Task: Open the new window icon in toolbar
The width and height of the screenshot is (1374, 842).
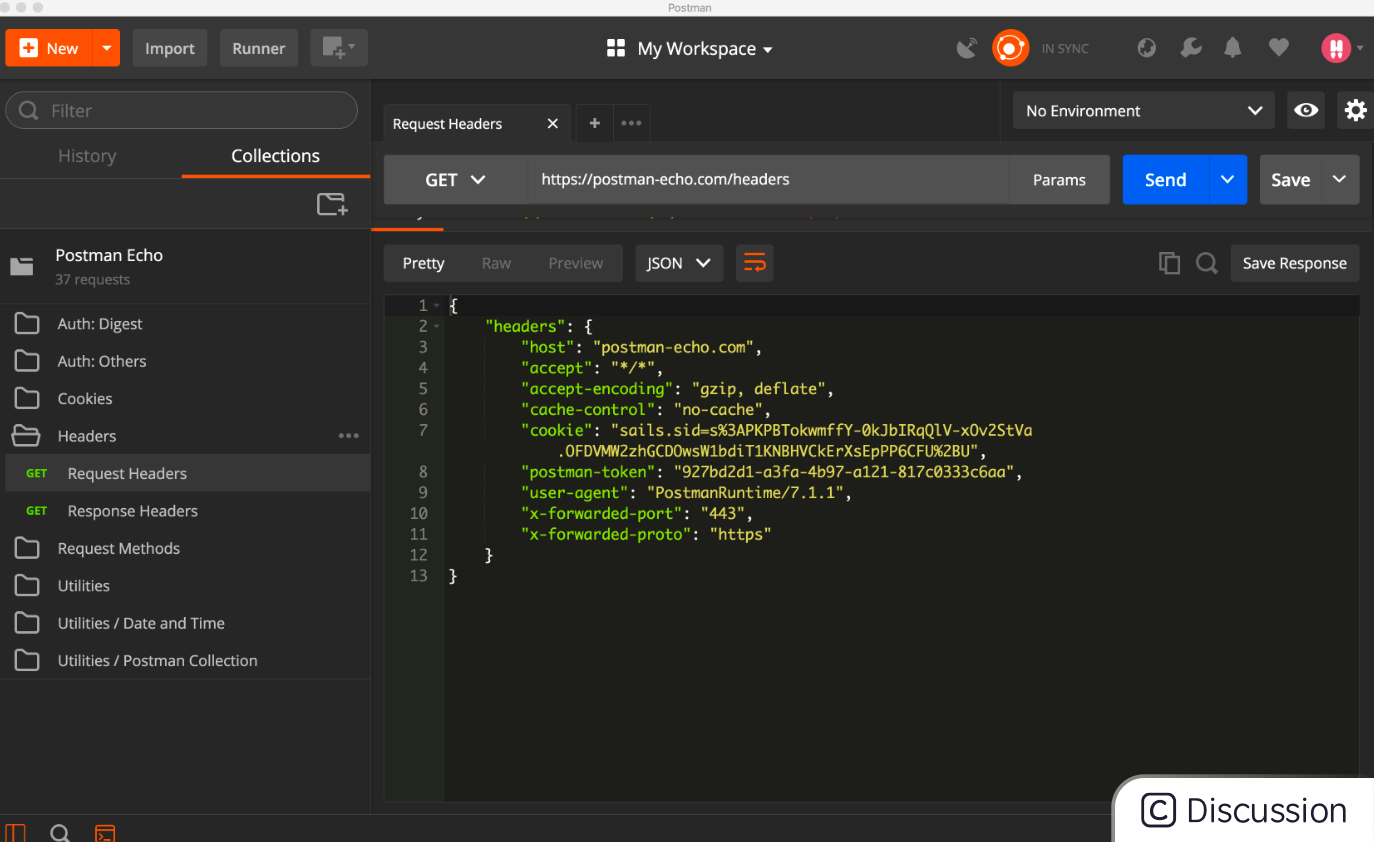Action: [x=339, y=48]
